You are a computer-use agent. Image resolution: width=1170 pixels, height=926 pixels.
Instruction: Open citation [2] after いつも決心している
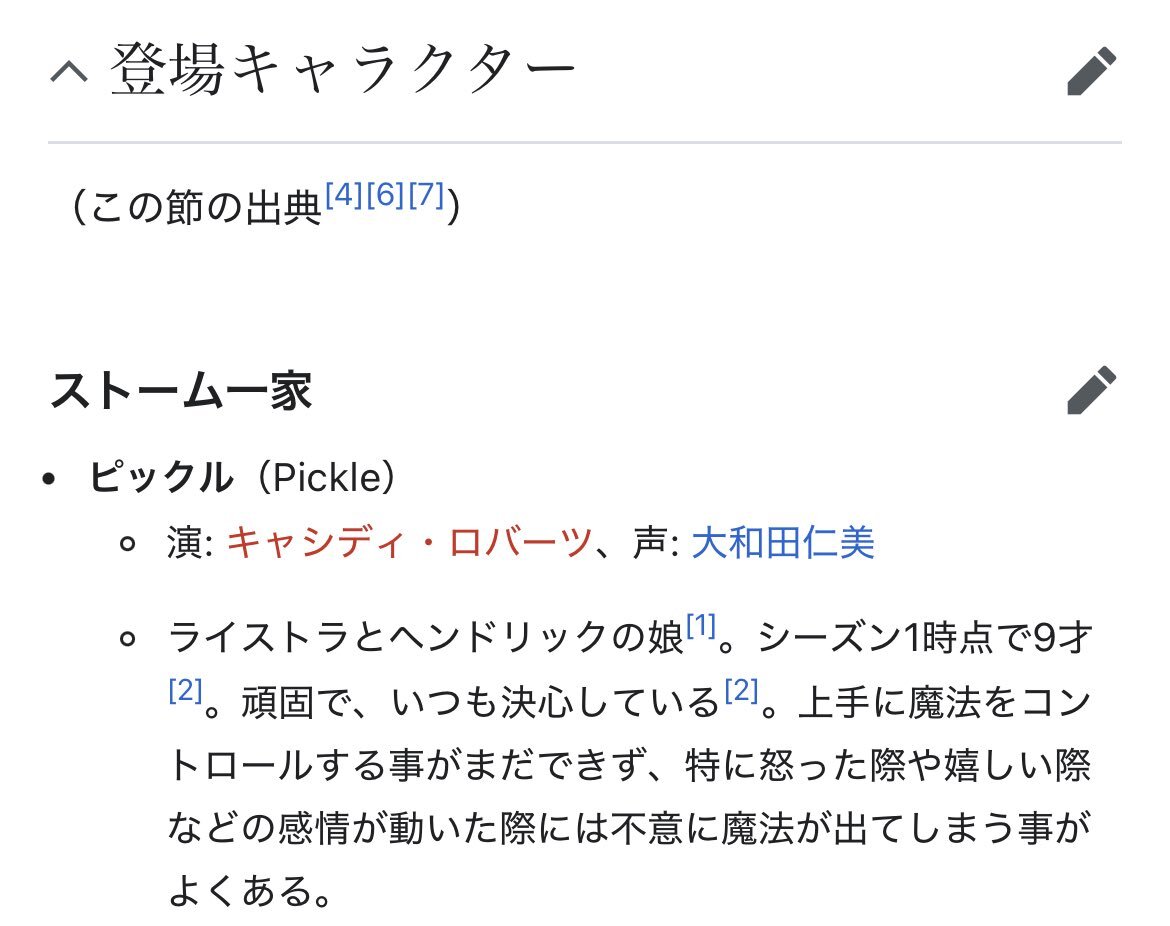click(742, 690)
